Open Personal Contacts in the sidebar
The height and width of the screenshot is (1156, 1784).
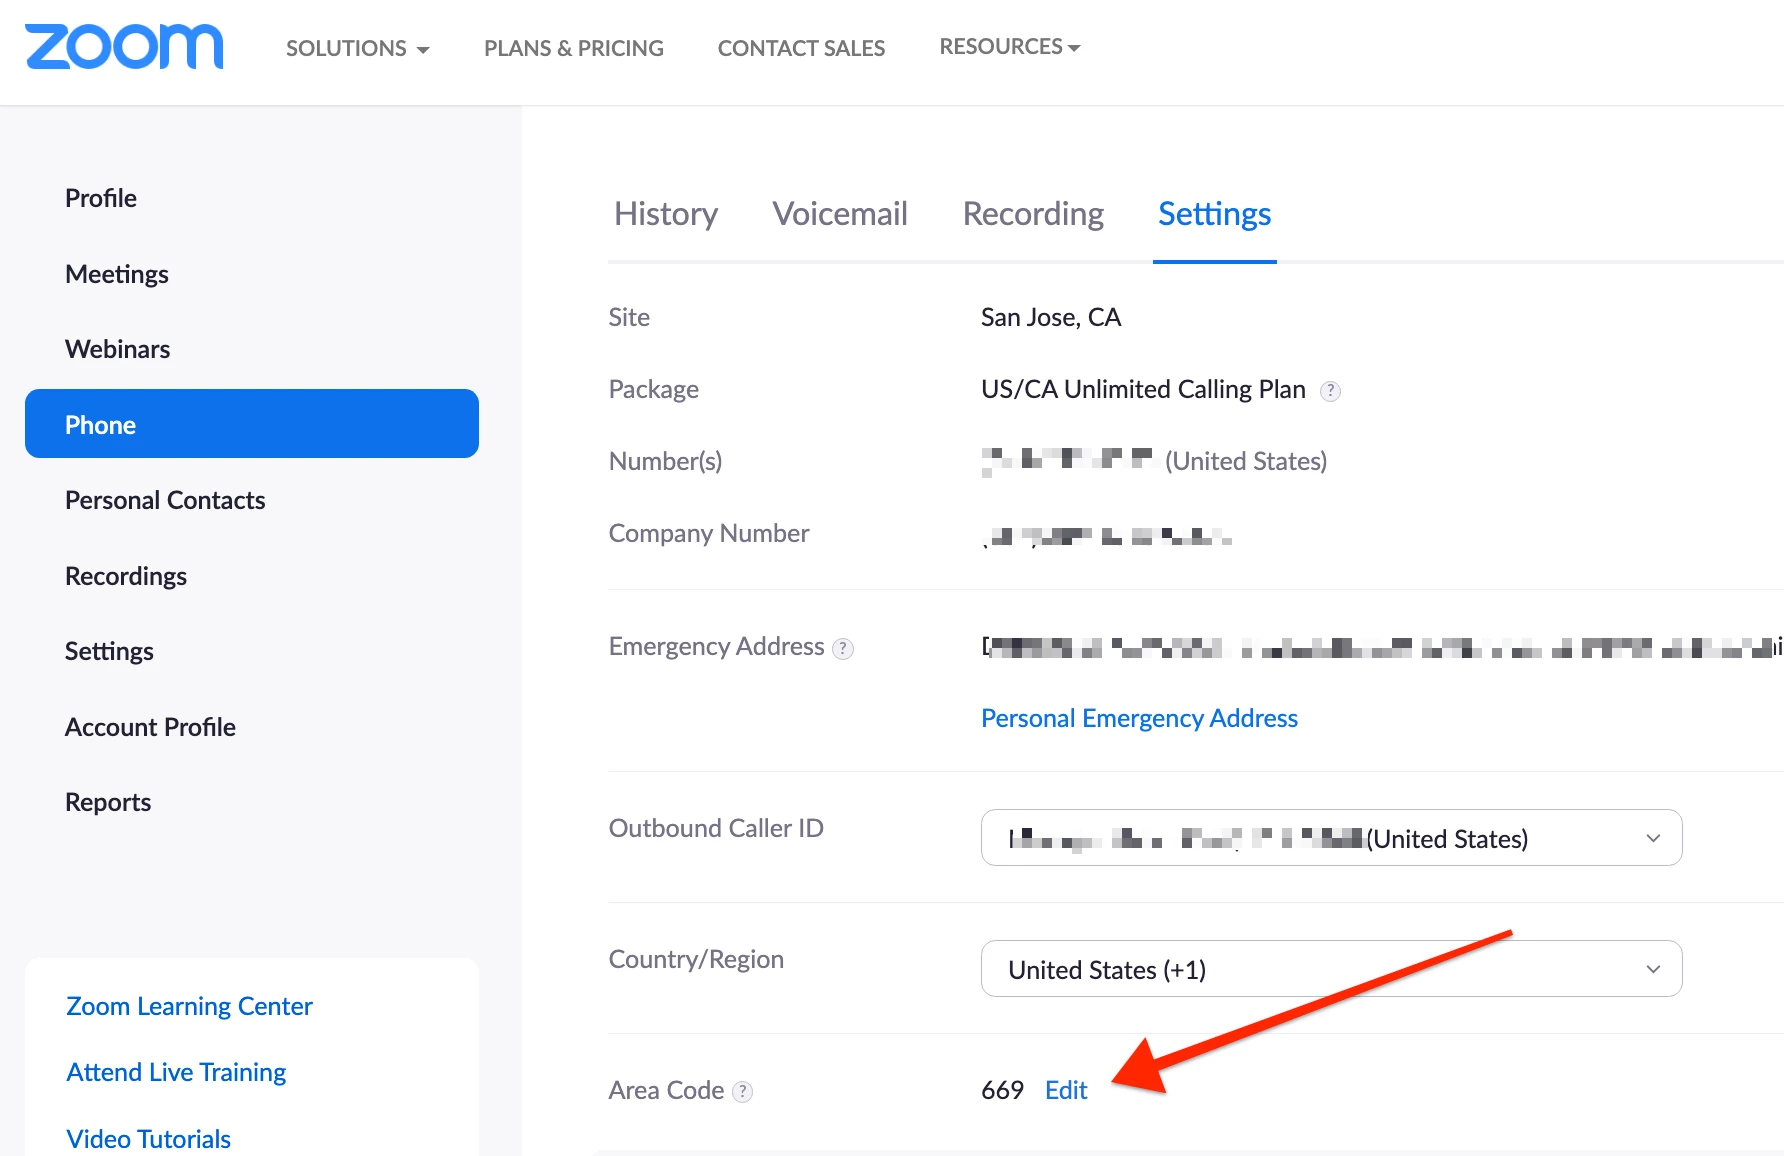click(165, 500)
